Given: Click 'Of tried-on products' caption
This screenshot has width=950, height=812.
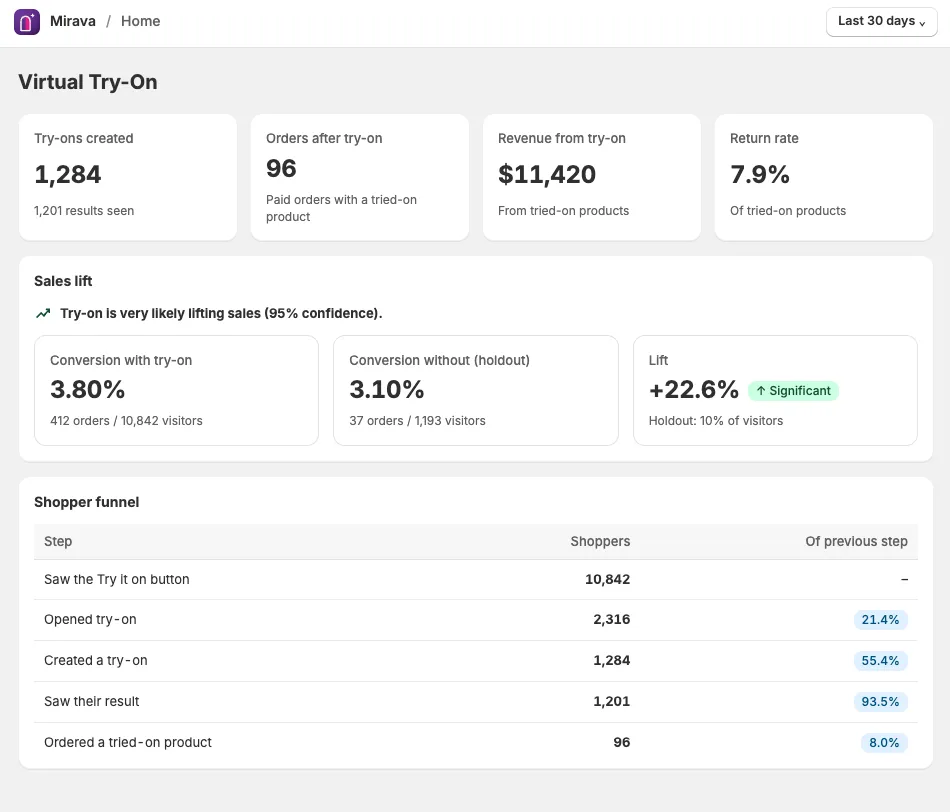Looking at the screenshot, I should click(788, 210).
